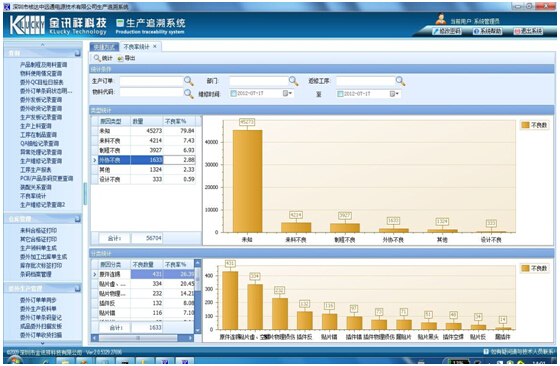Click the 修改密码 pencil button
560x366 pixels.
pyautogui.click(x=446, y=31)
